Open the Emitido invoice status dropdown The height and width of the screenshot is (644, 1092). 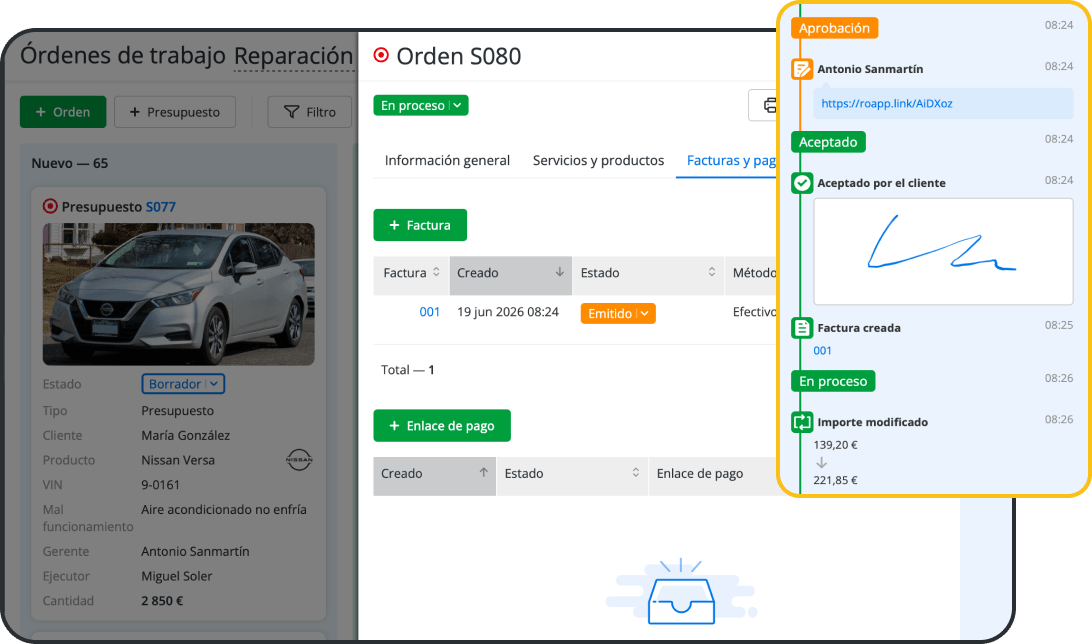(x=618, y=313)
